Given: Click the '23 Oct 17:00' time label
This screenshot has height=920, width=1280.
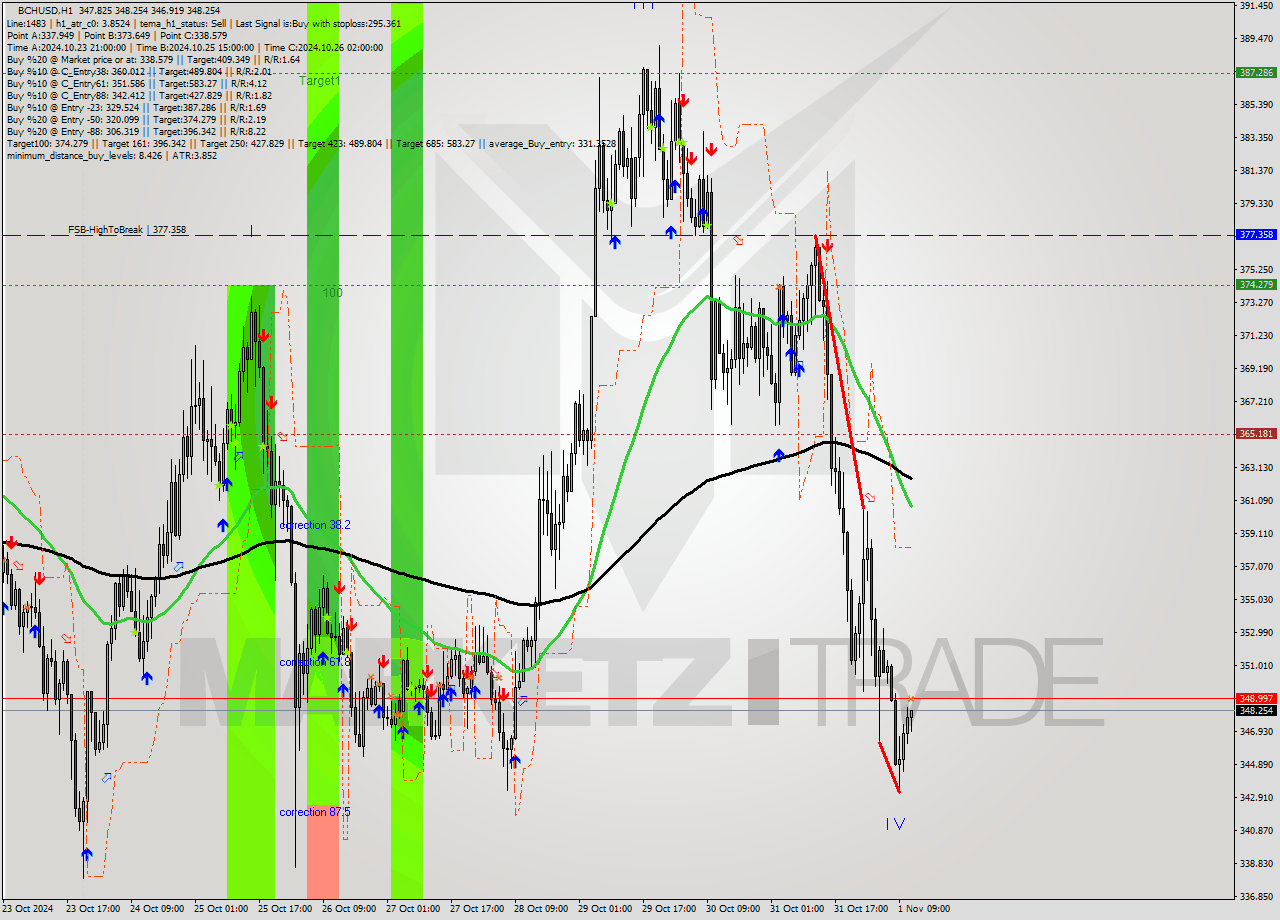Looking at the screenshot, I should (93, 909).
